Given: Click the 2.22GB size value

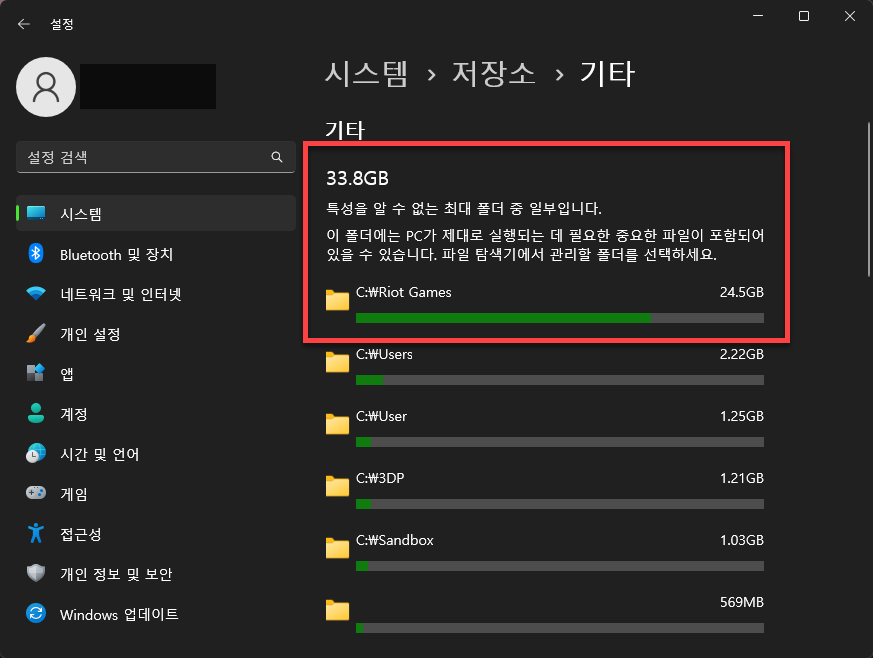Looking at the screenshot, I should 742,354.
